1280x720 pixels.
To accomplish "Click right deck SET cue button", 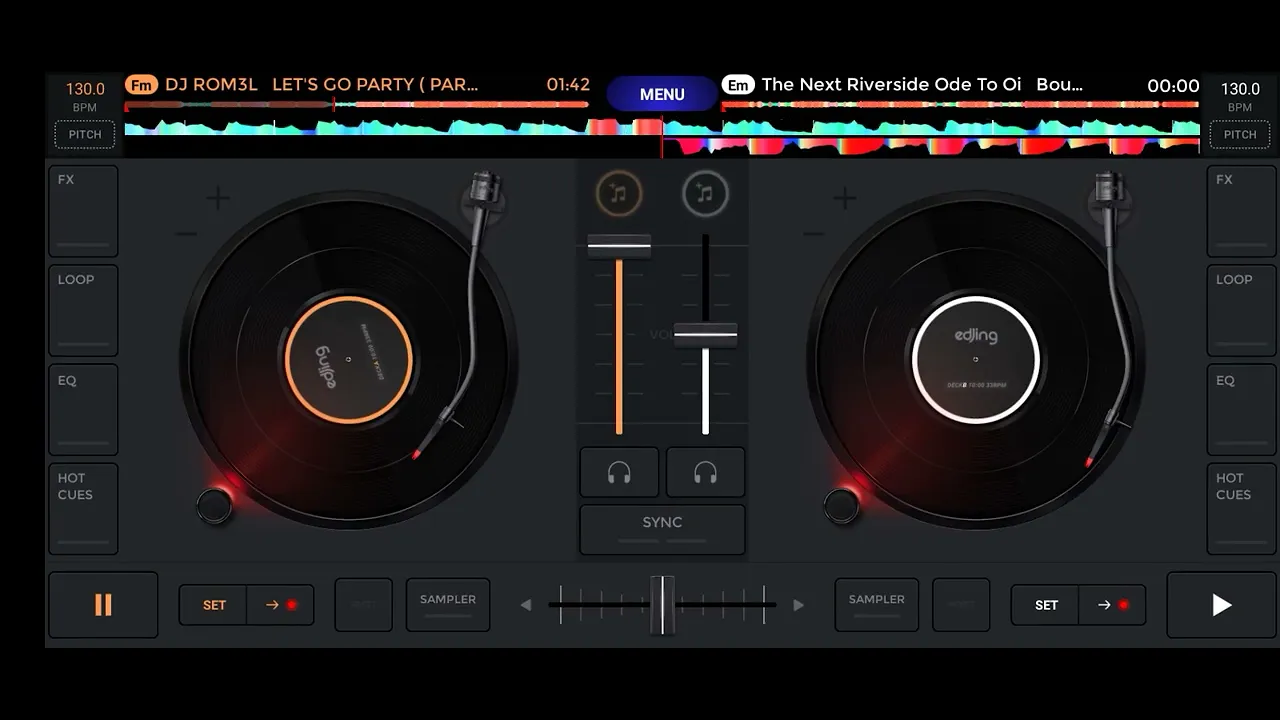I will (1045, 605).
